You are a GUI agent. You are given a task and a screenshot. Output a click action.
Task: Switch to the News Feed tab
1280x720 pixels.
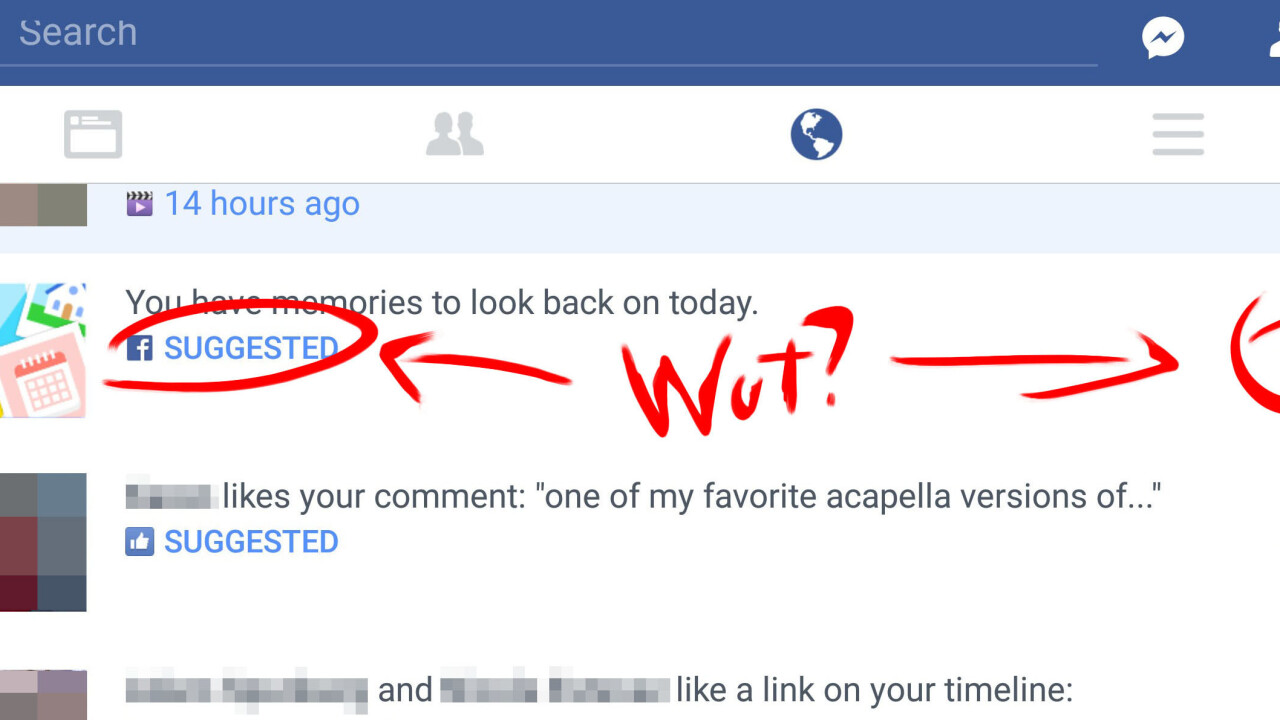point(93,134)
